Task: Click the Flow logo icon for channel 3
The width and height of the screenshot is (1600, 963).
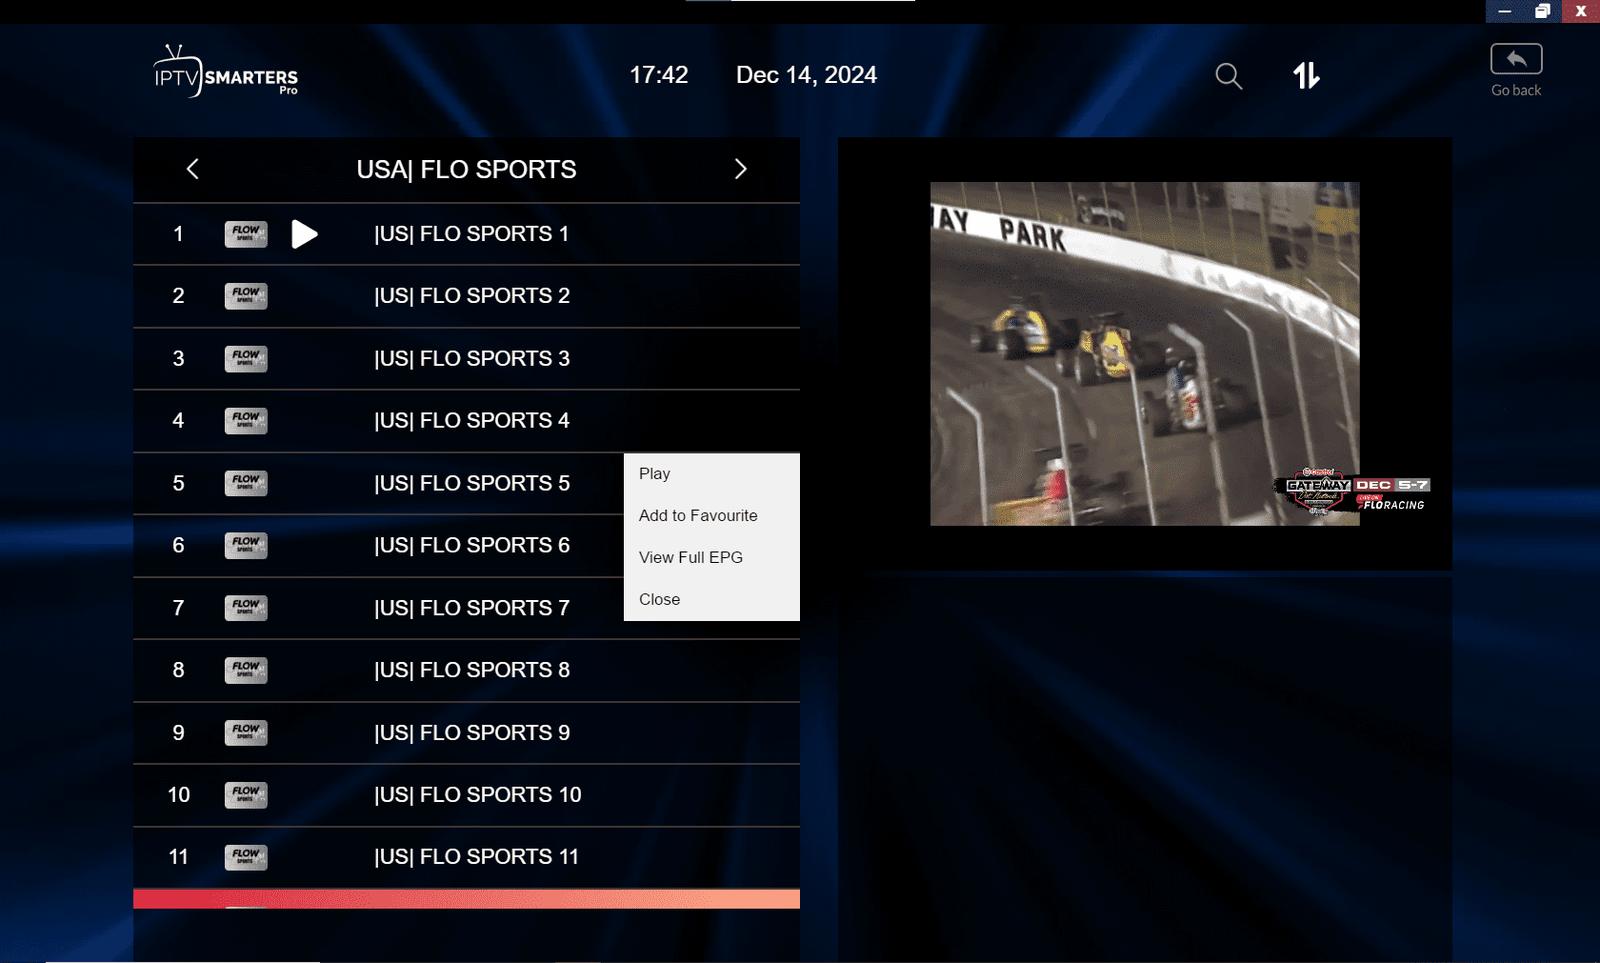Action: coord(246,358)
